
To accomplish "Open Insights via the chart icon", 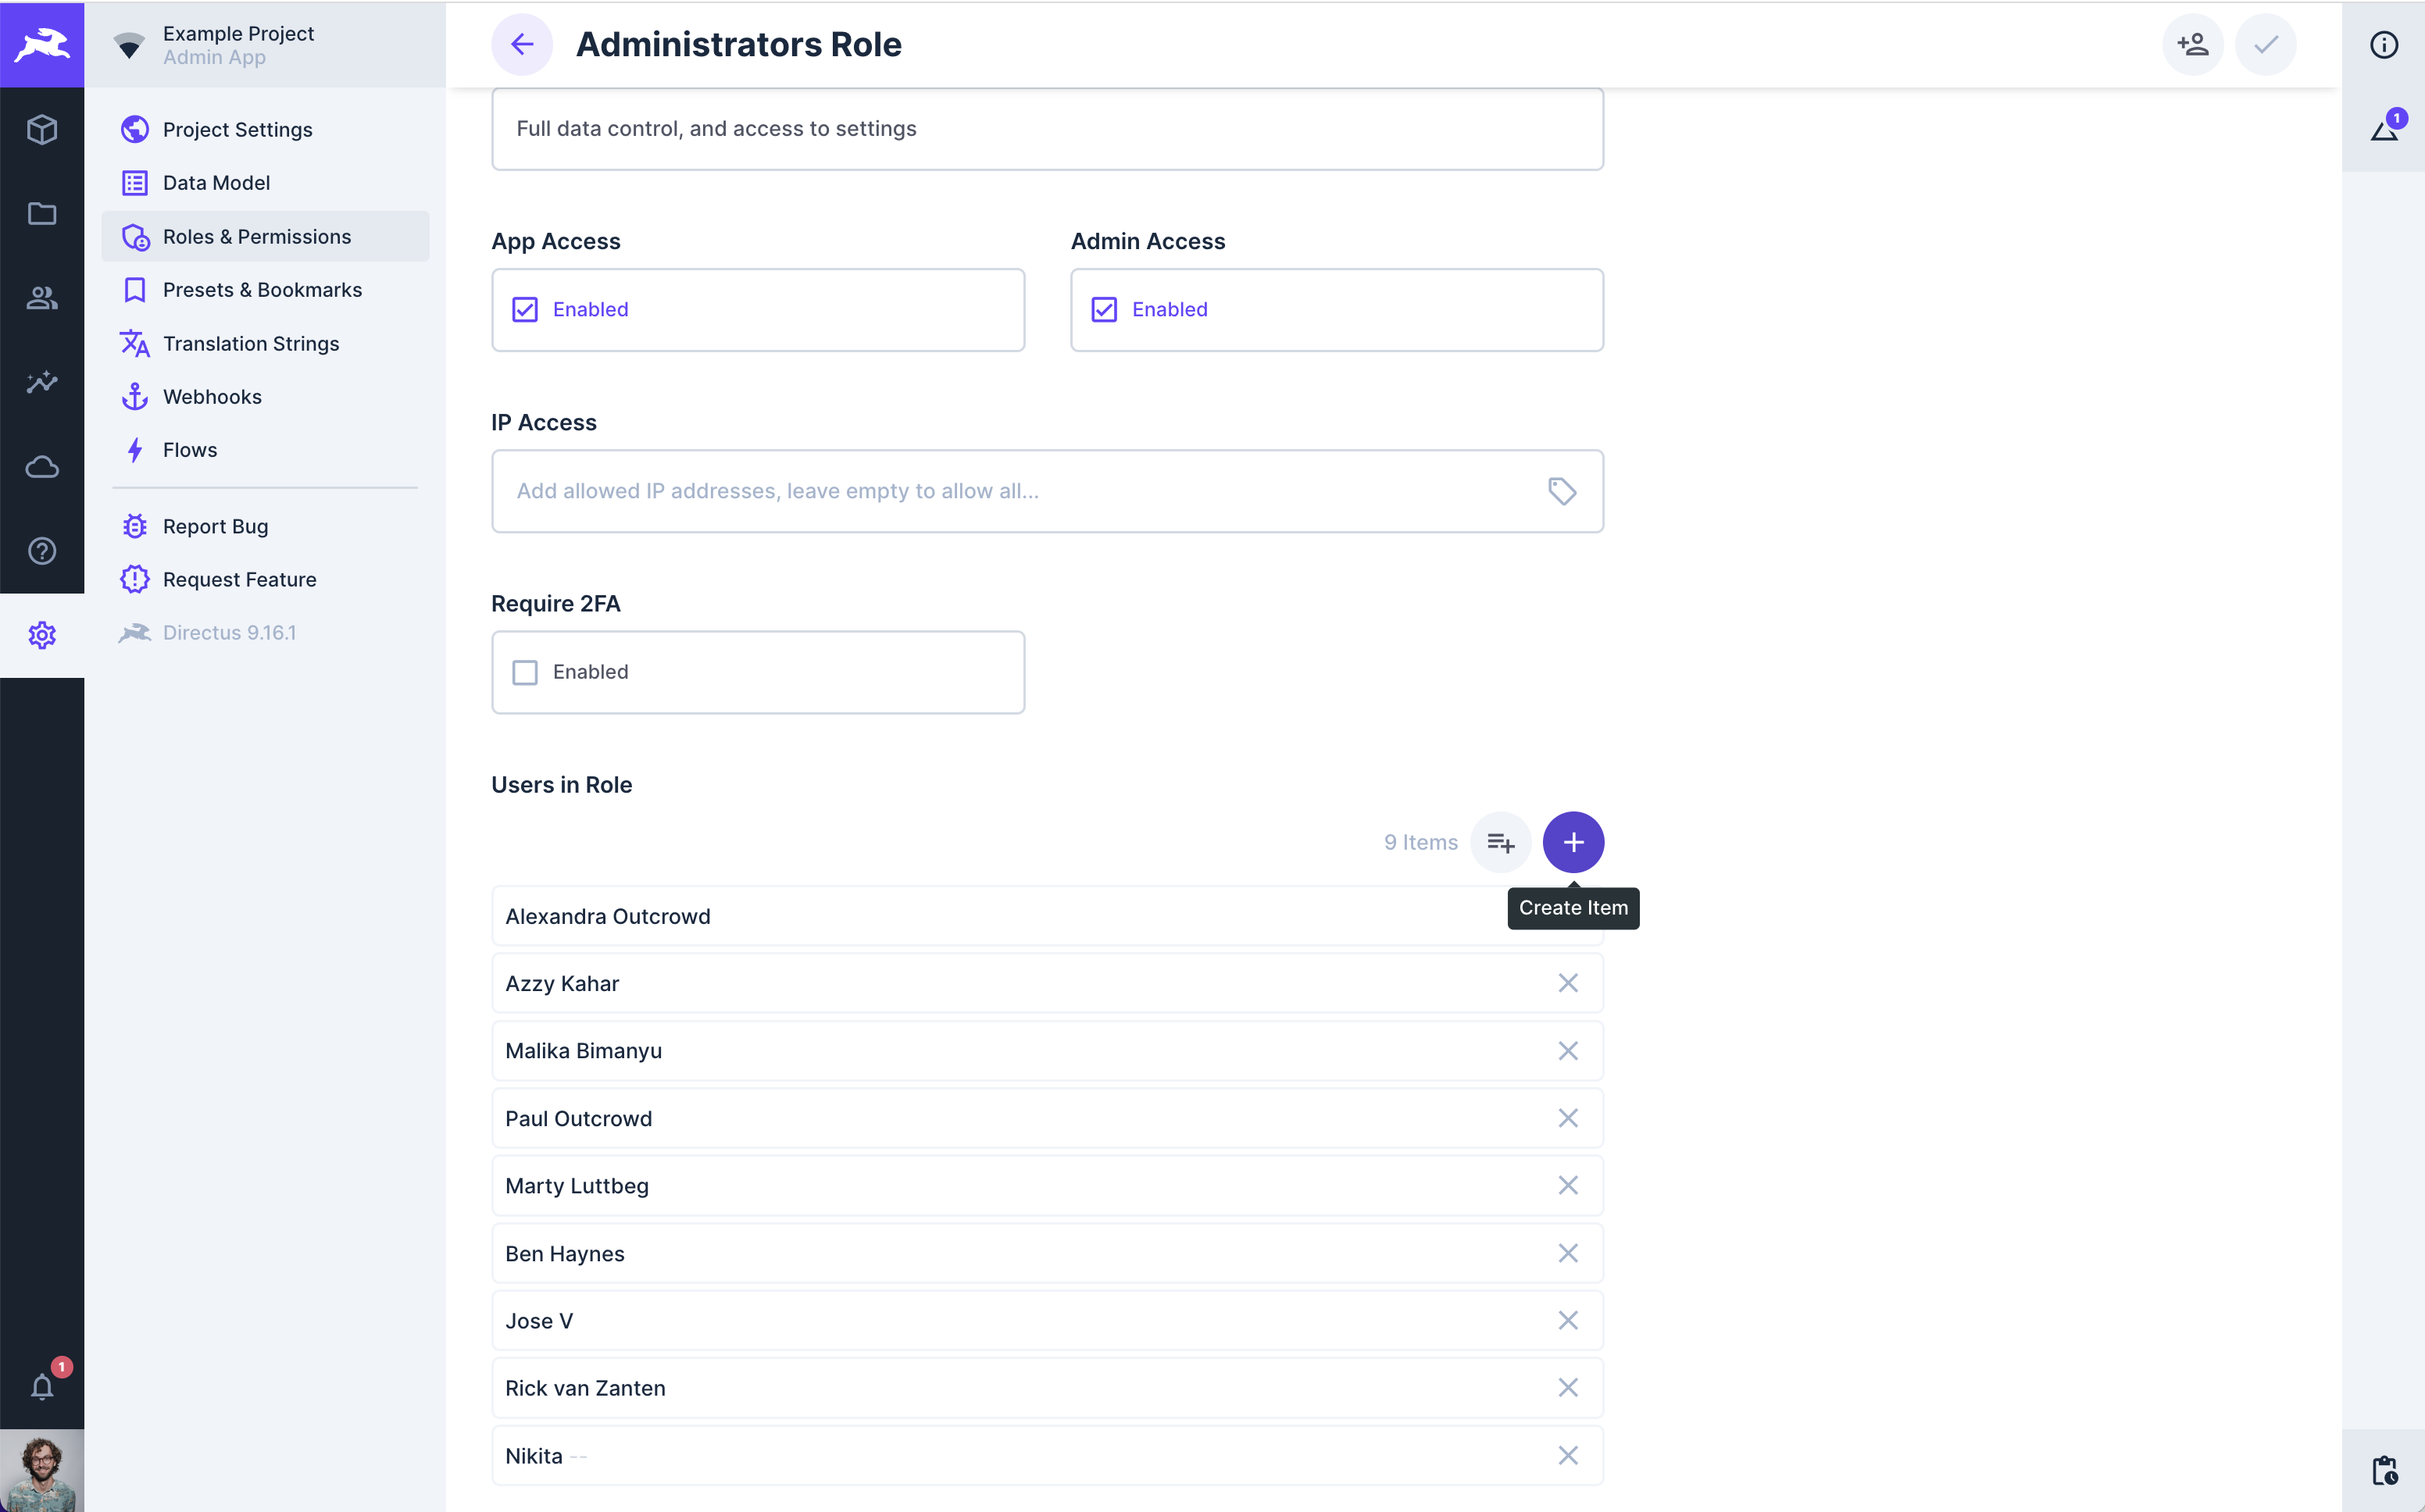I will point(42,382).
